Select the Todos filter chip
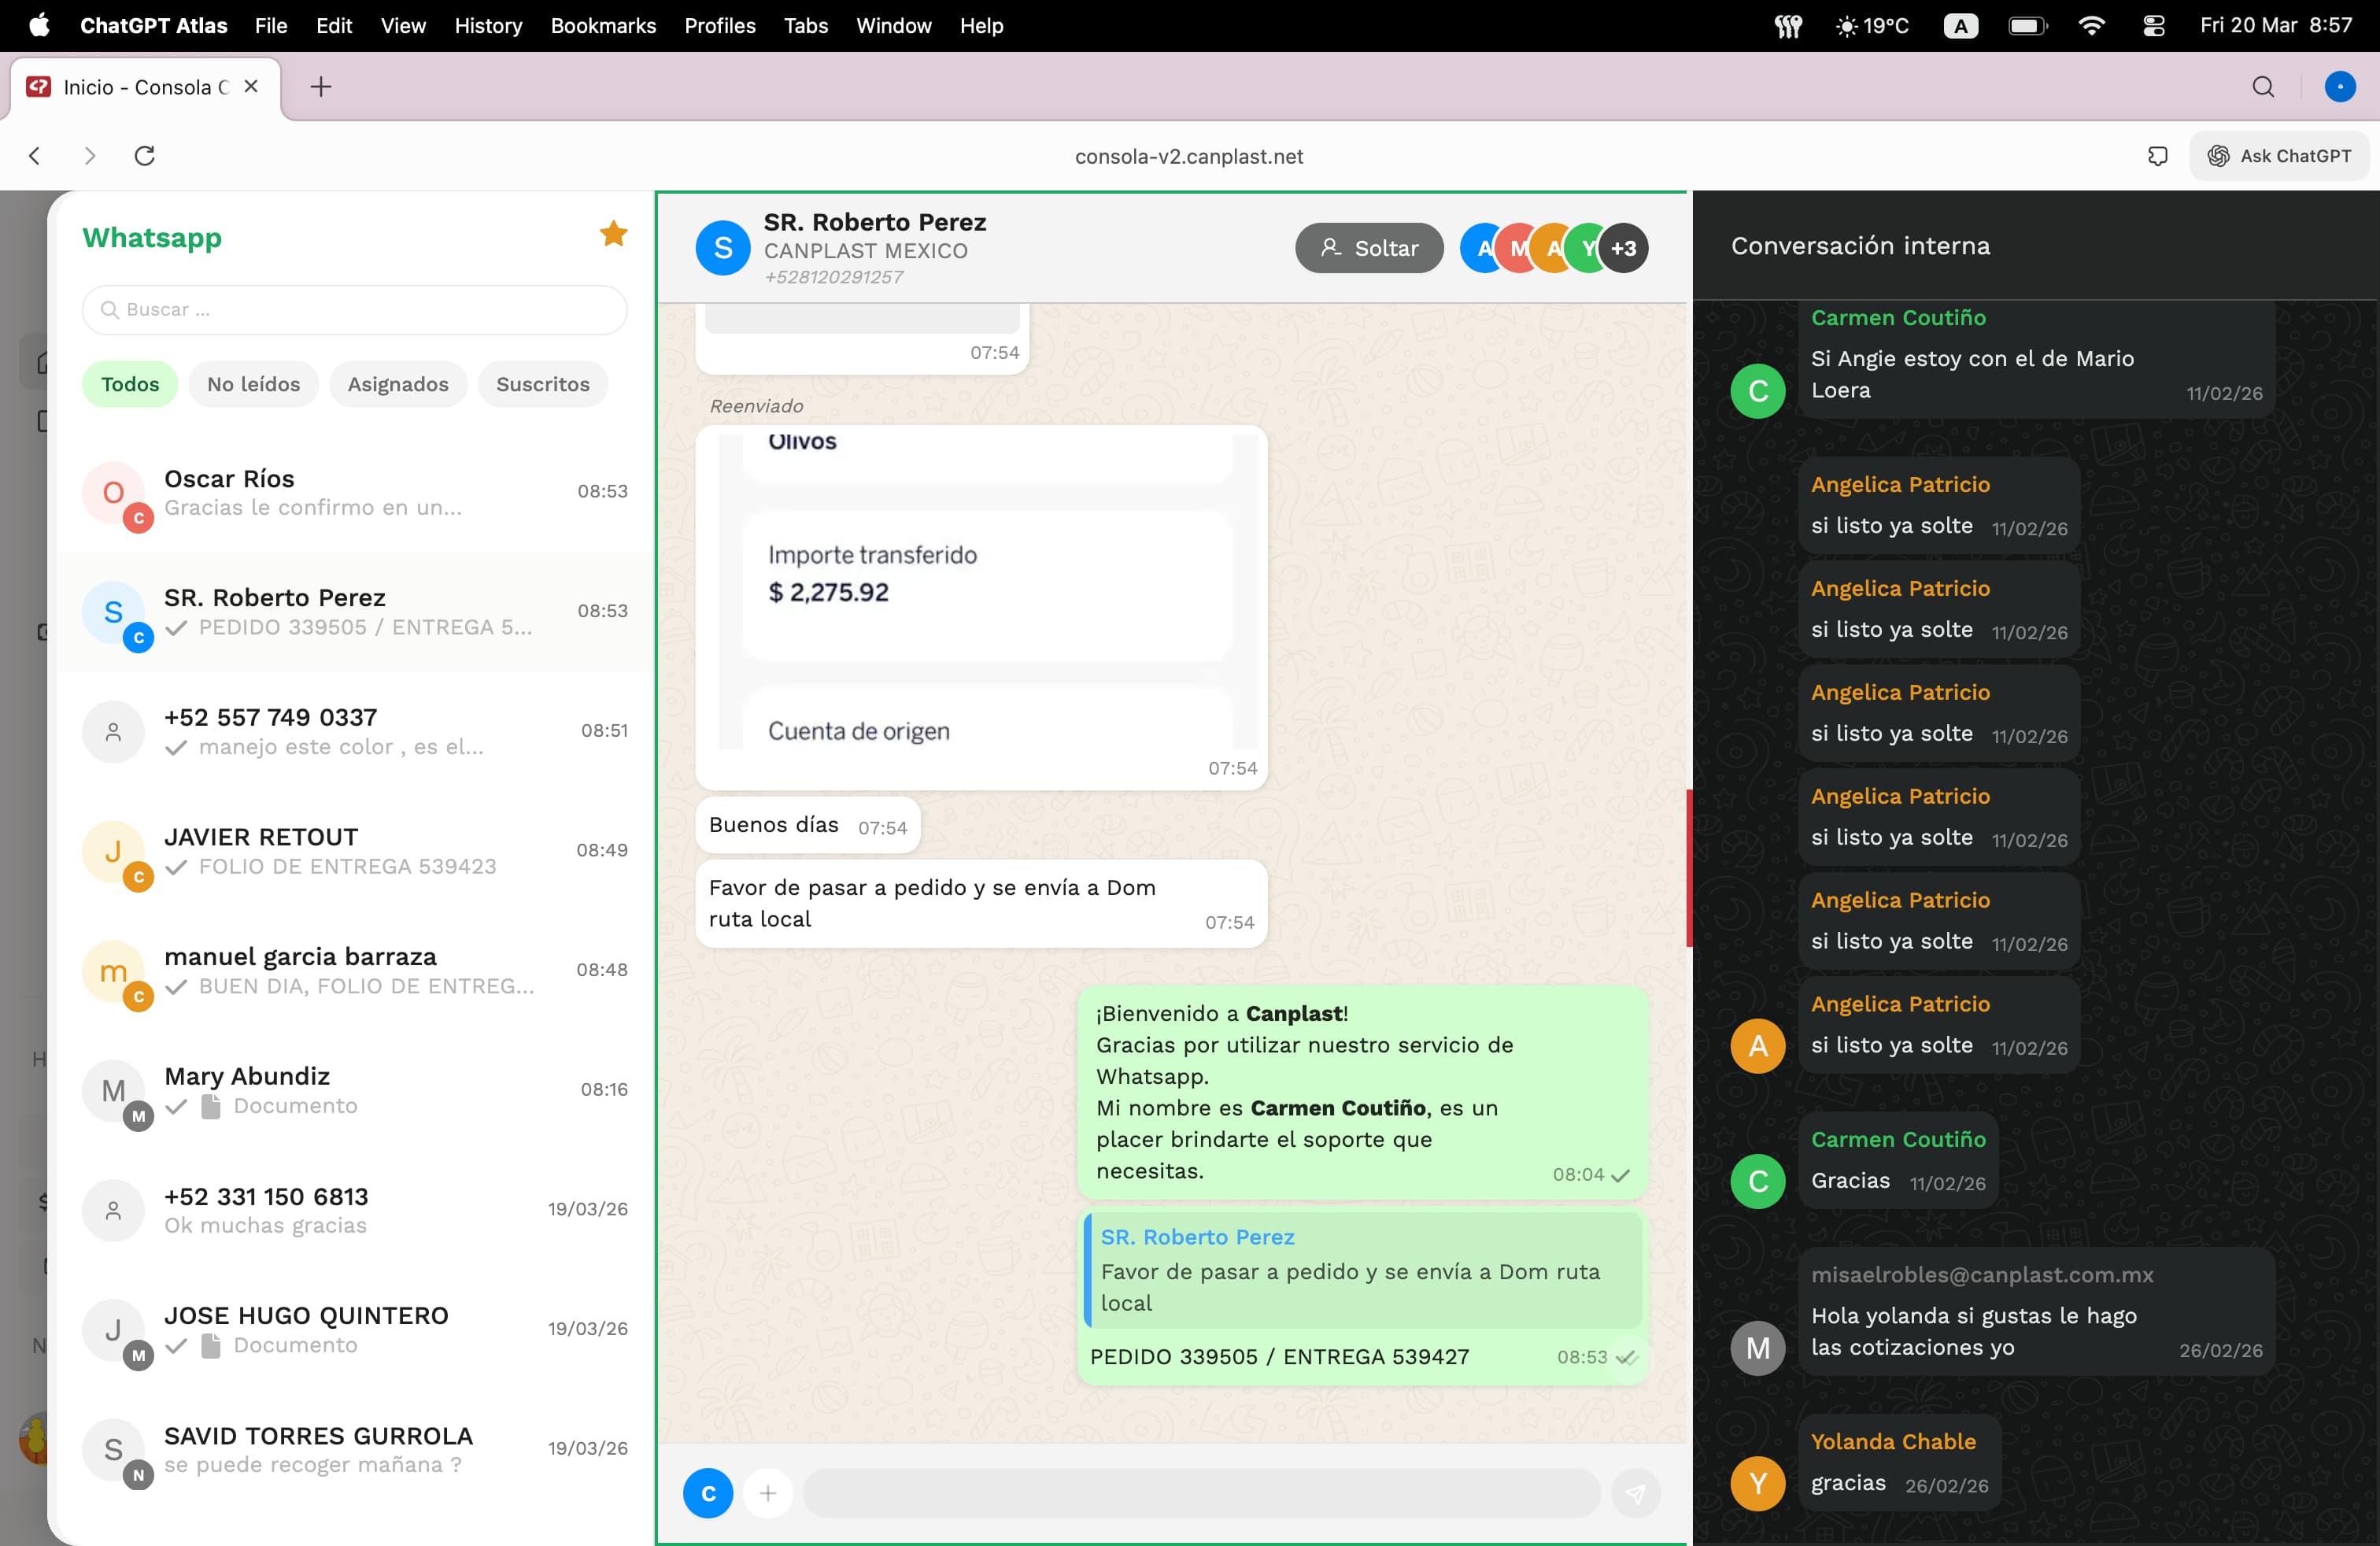This screenshot has height=1546, width=2380. [130, 384]
